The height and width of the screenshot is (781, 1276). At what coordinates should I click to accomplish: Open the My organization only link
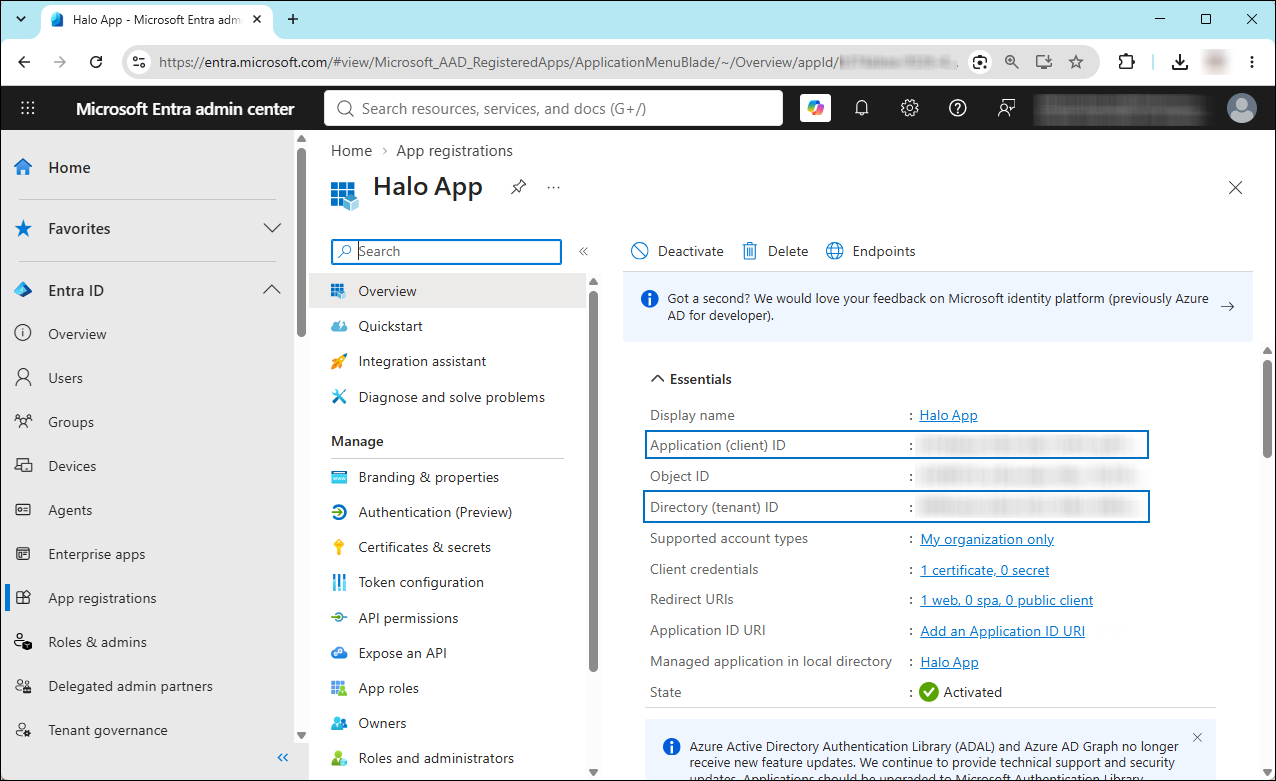[x=987, y=539]
